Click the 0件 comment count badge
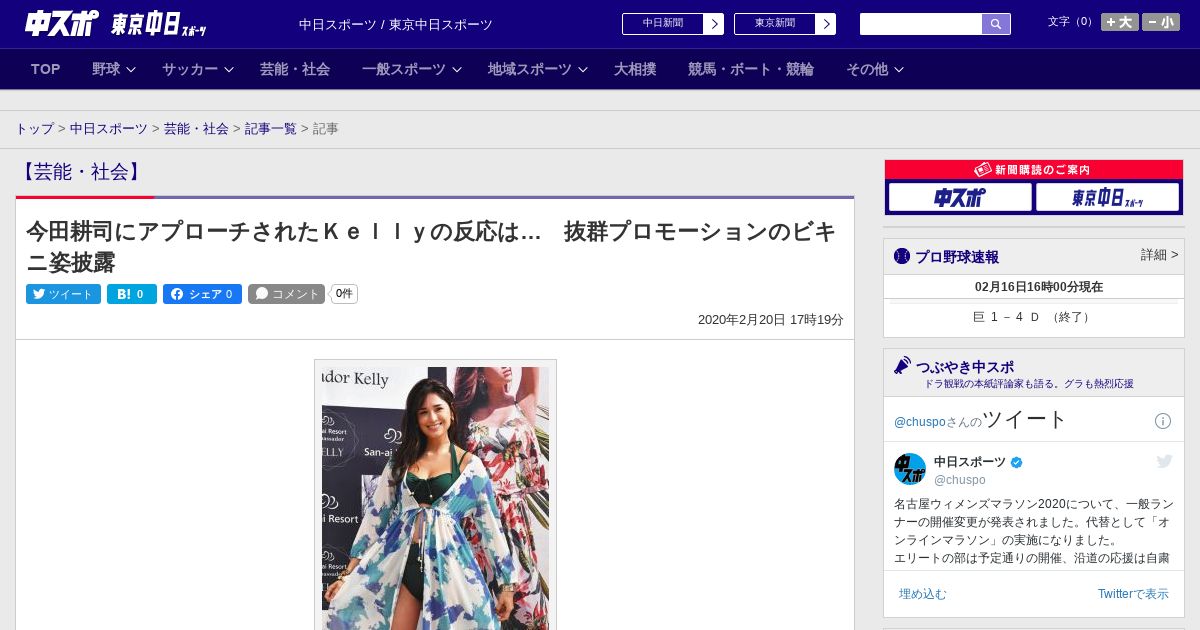Screen dimensions: 1200x630 [344, 294]
